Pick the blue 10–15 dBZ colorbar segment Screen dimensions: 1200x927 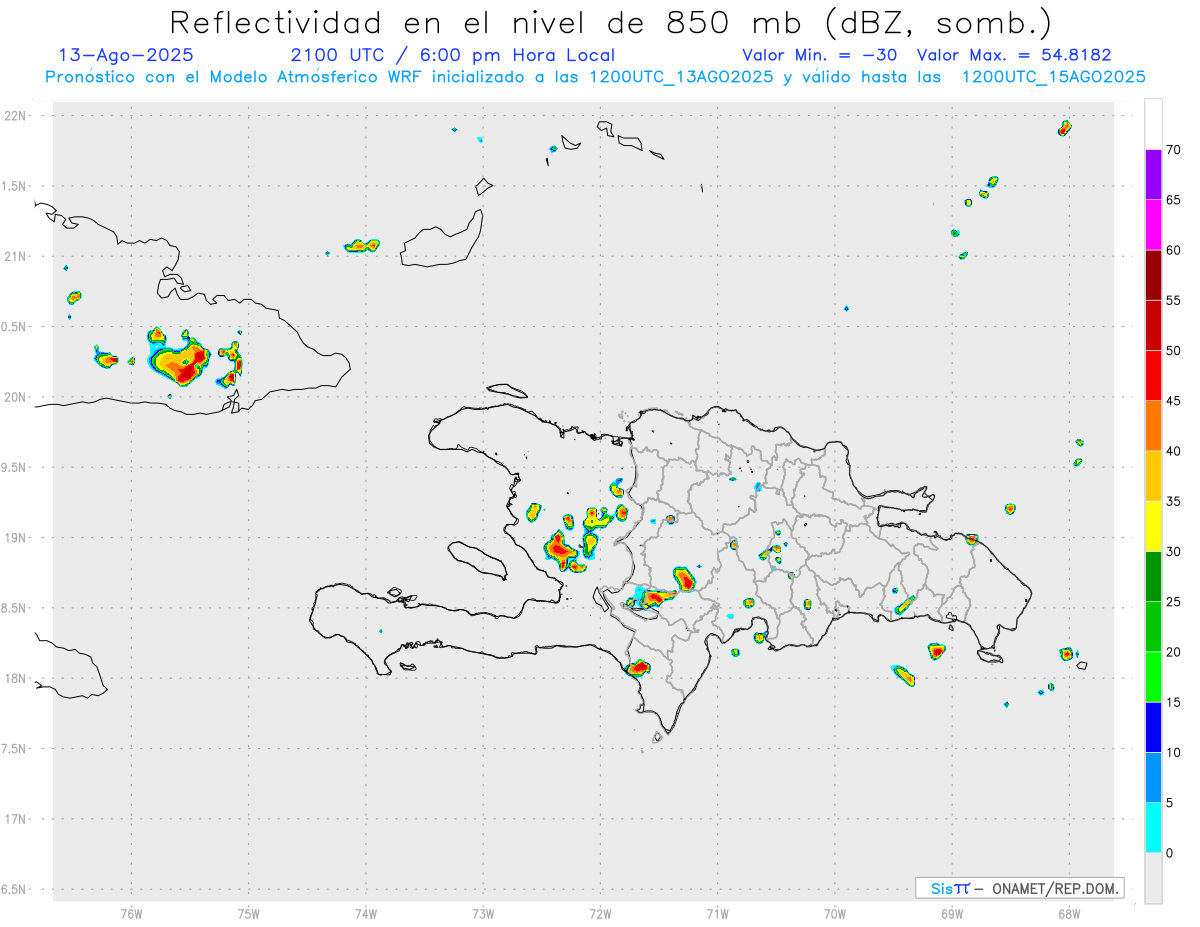pyautogui.click(x=1153, y=727)
